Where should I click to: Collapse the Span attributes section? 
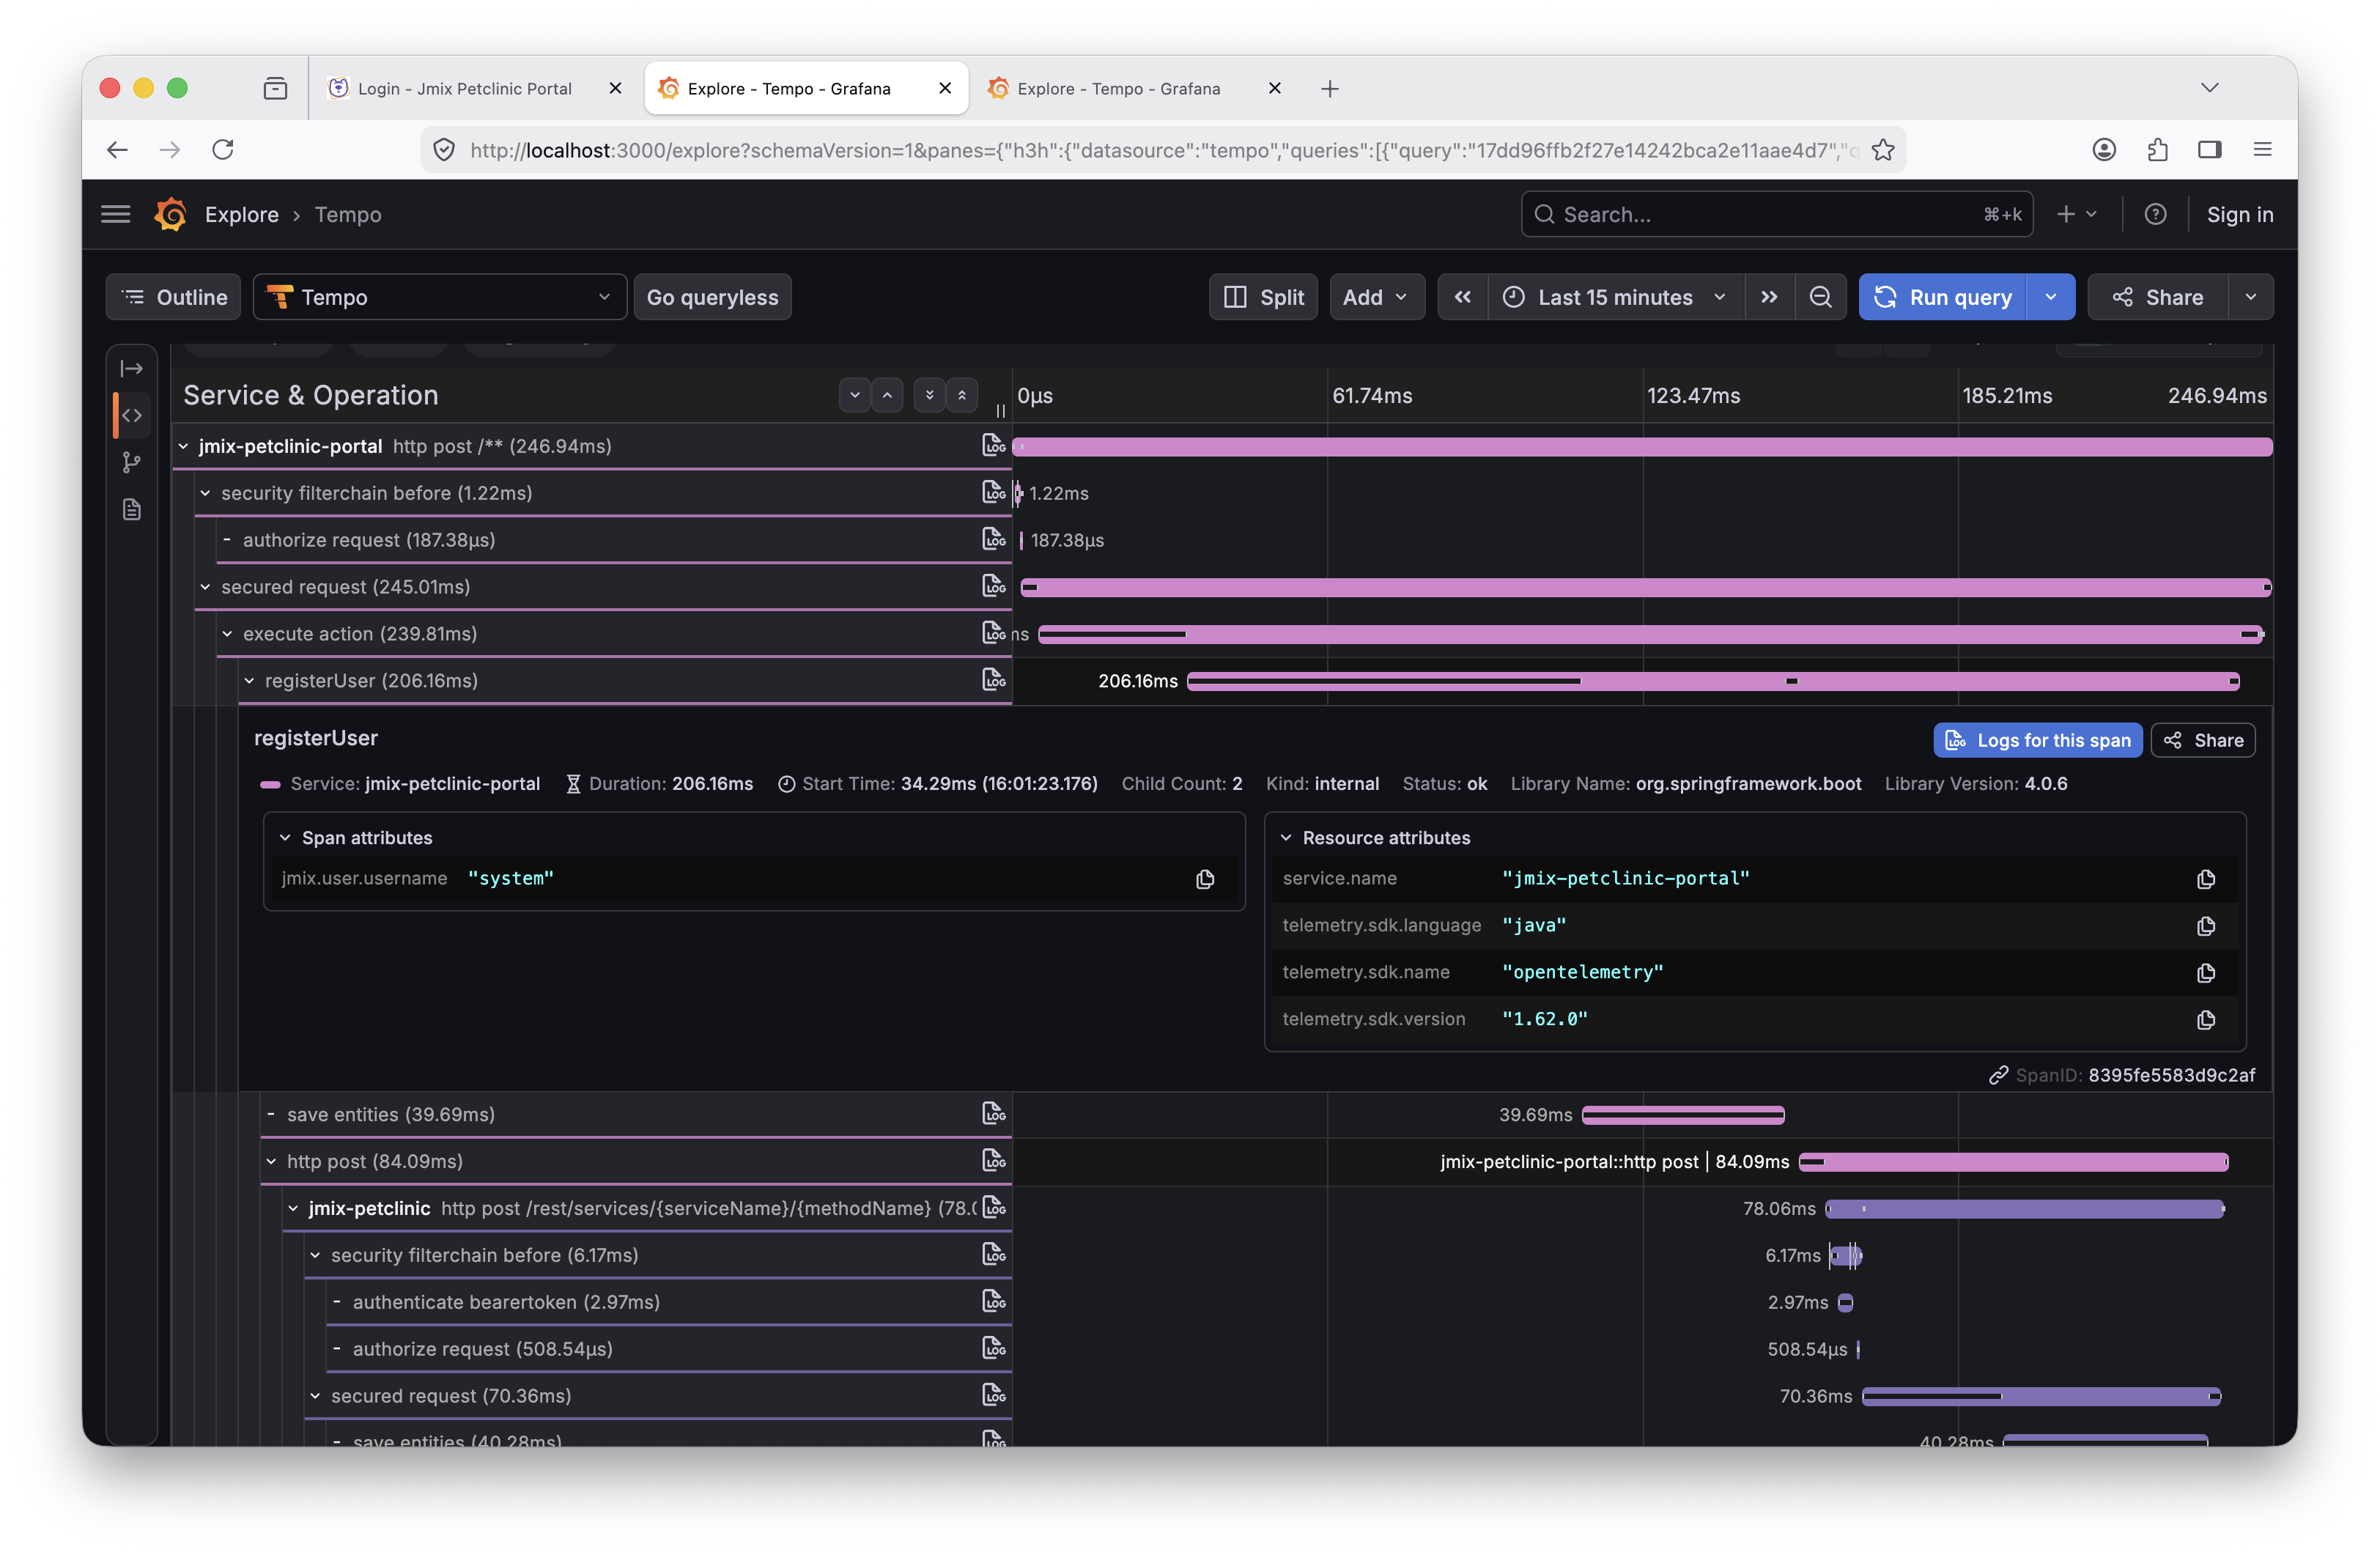pyautogui.click(x=285, y=838)
